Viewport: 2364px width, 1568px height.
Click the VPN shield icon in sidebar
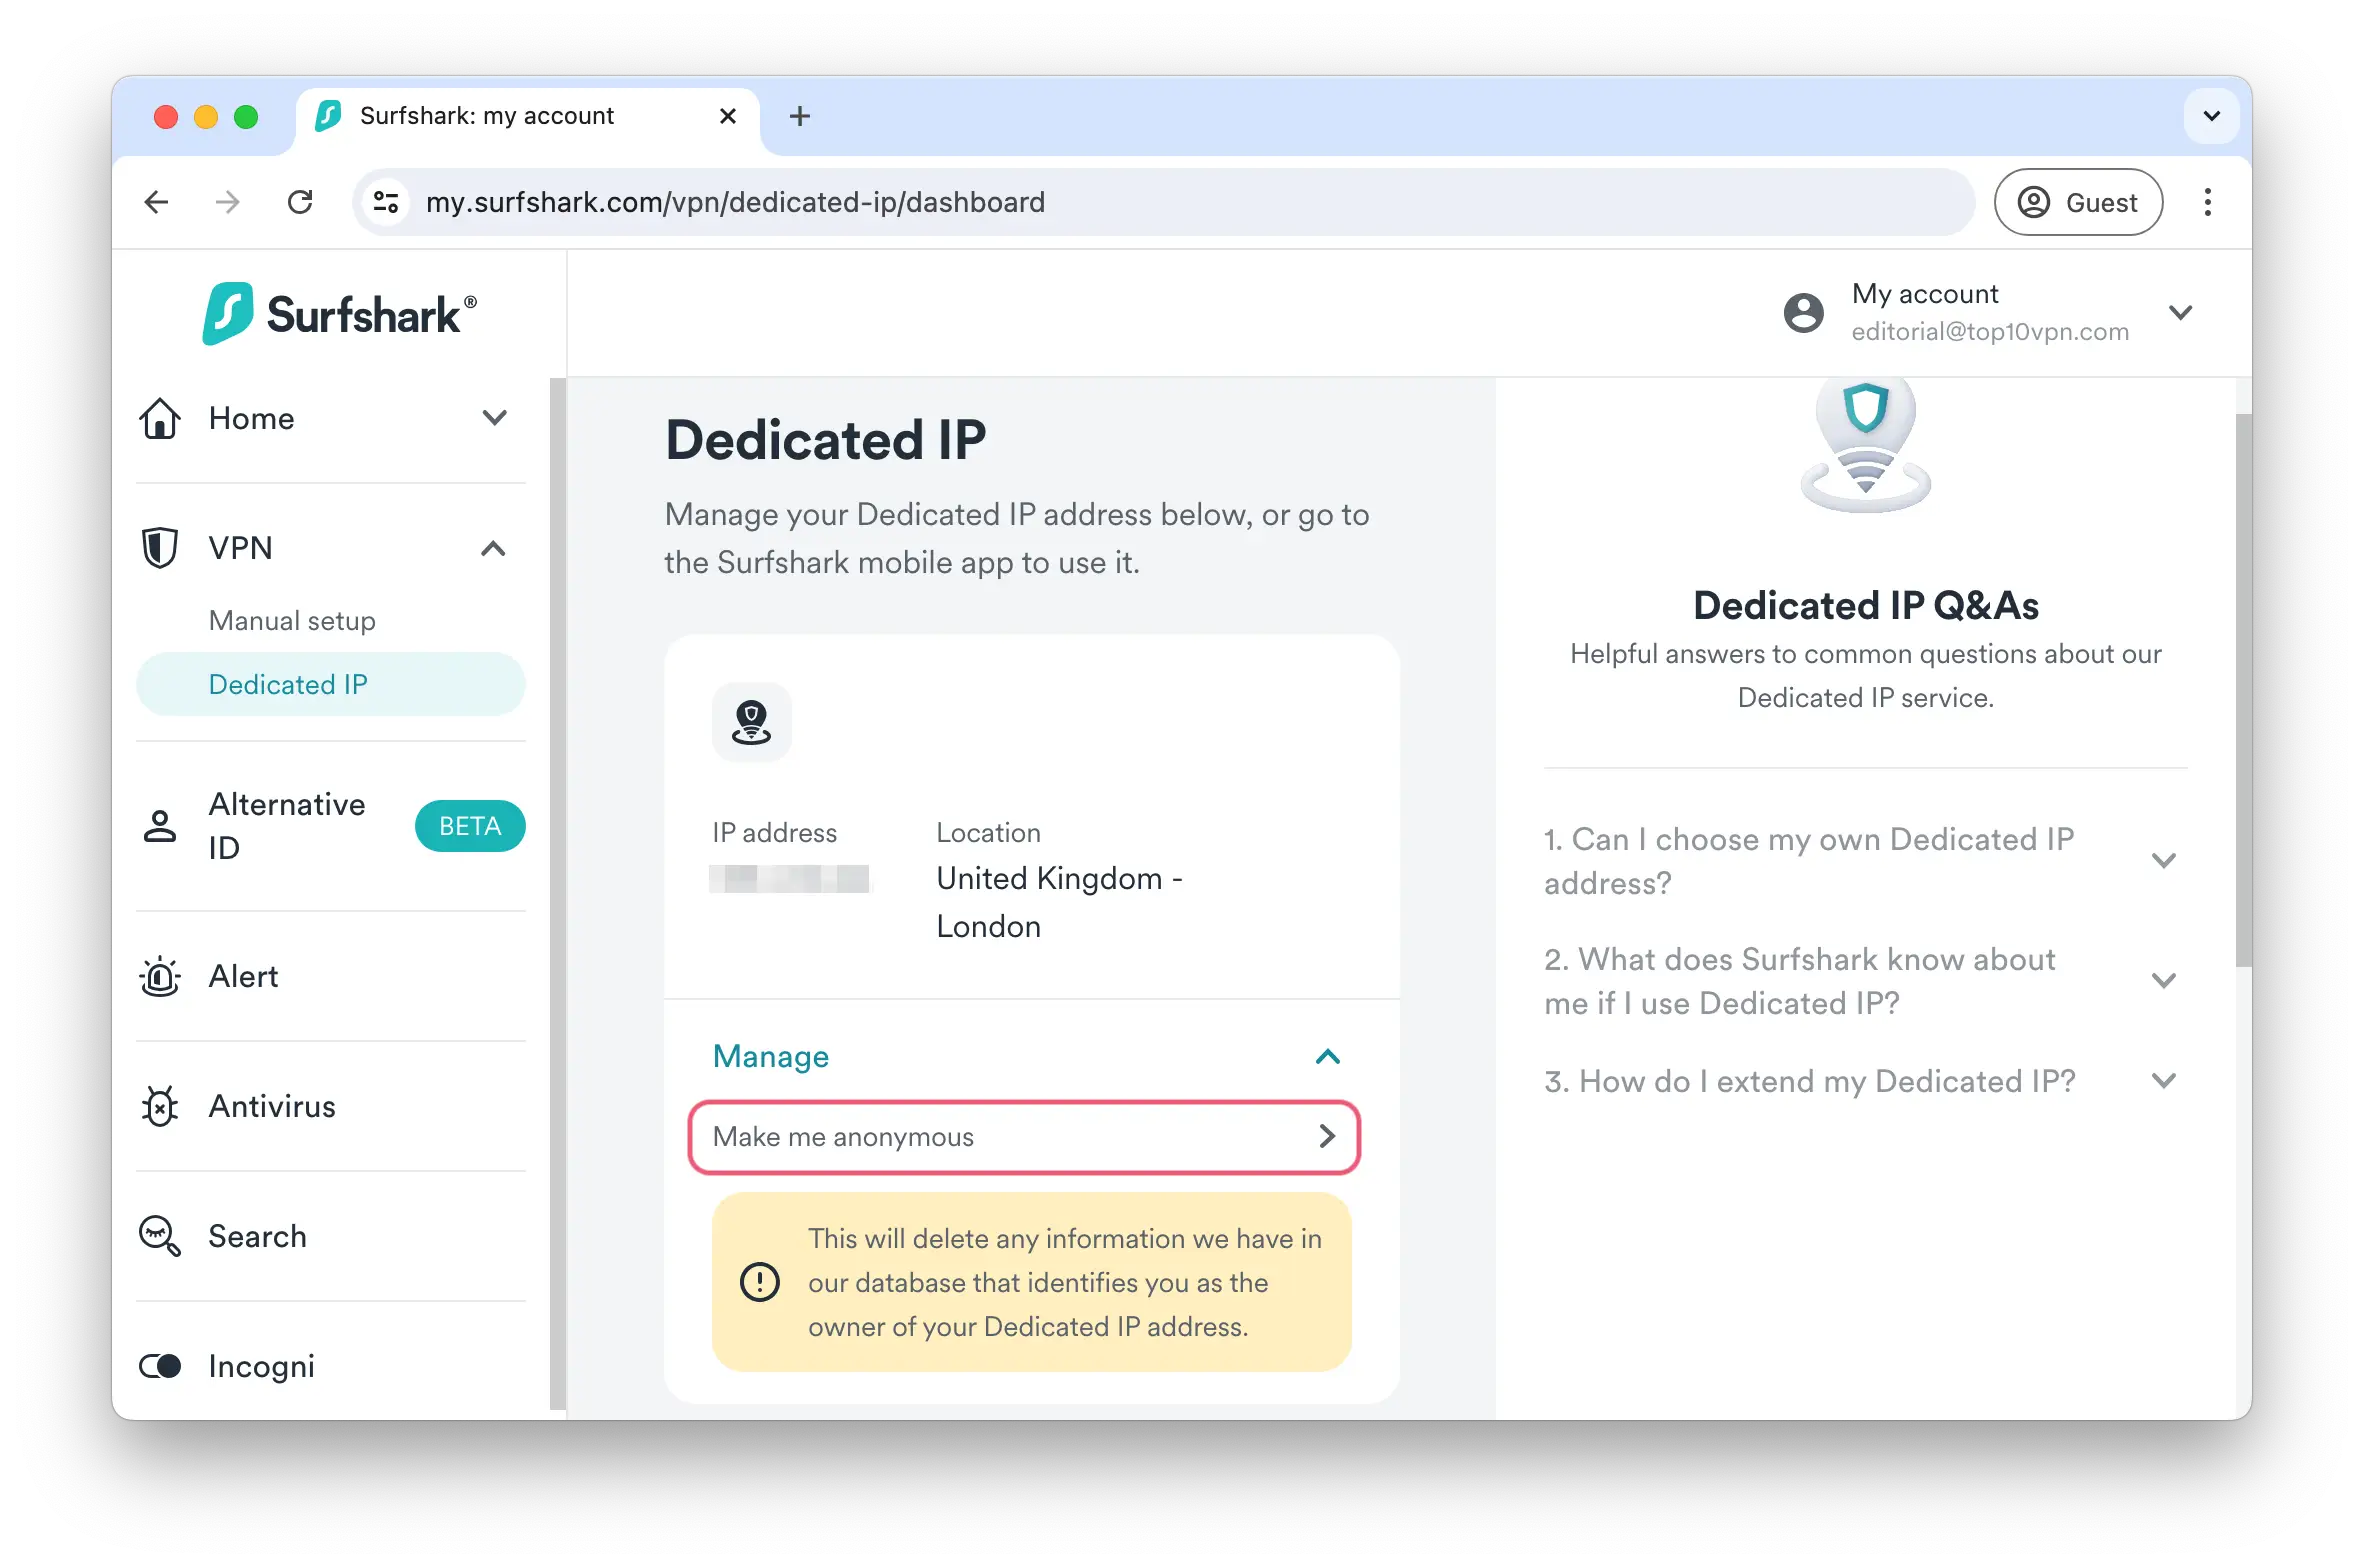161,548
